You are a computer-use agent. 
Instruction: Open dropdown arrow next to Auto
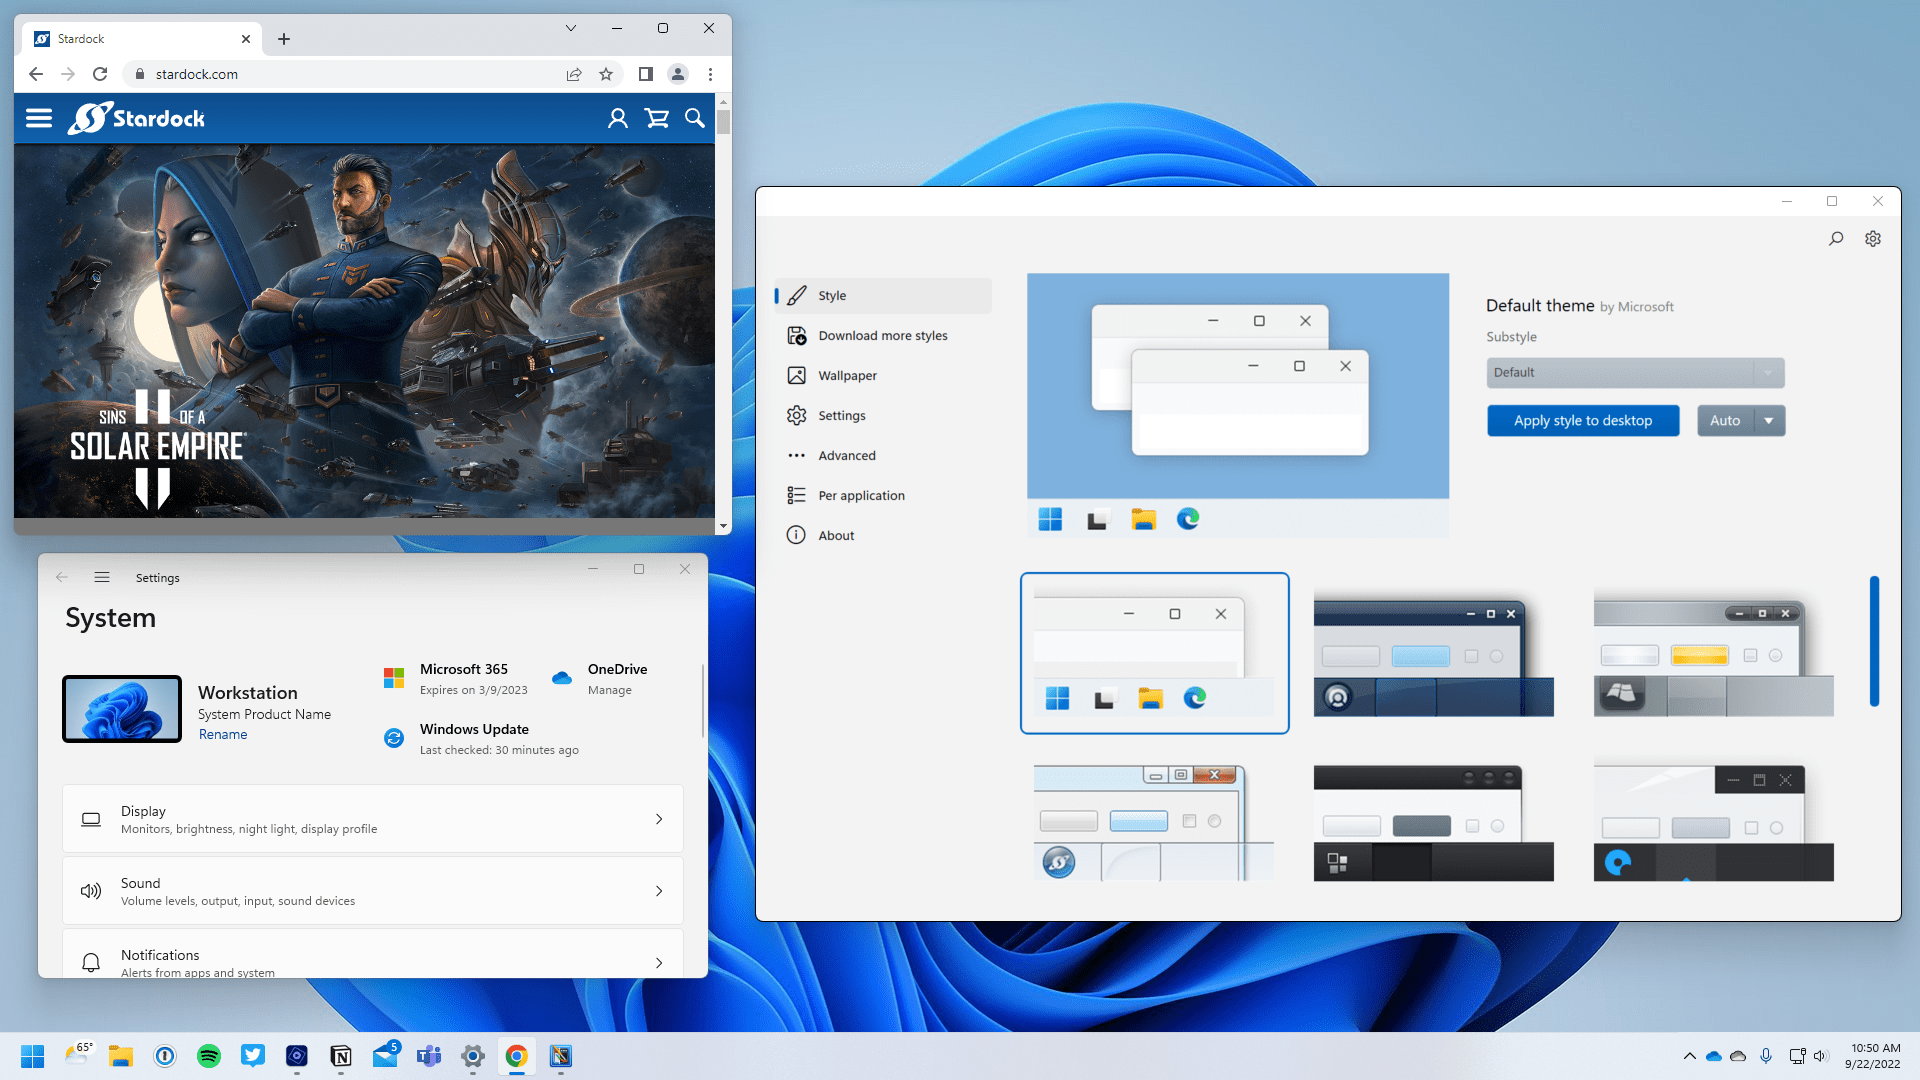[x=1769, y=421]
